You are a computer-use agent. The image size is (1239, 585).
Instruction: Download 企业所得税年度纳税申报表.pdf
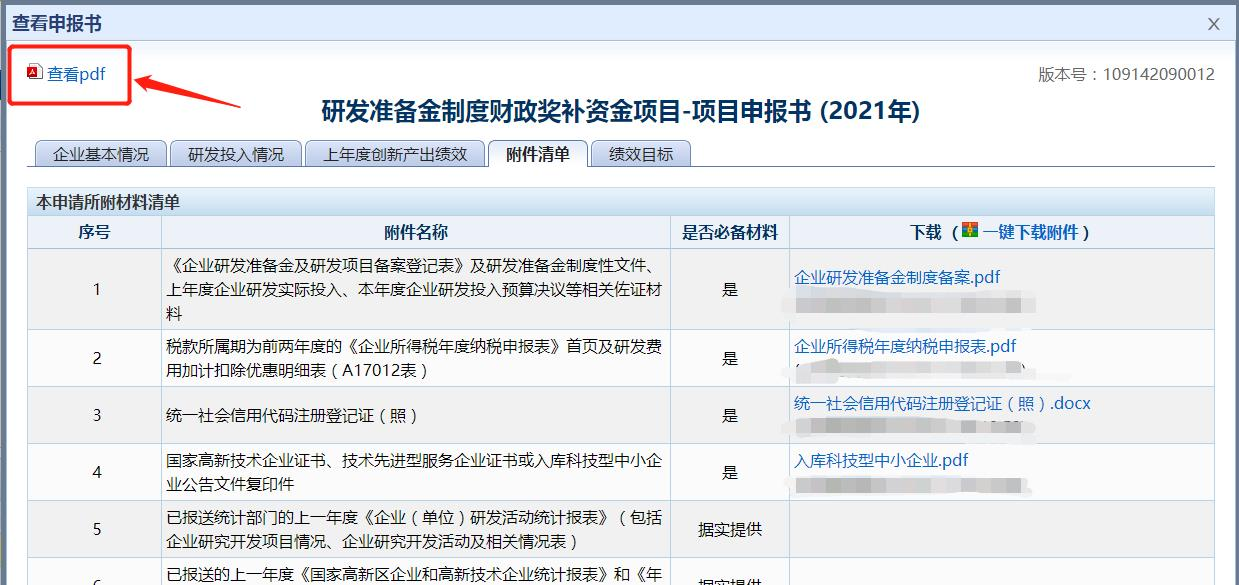tap(905, 346)
